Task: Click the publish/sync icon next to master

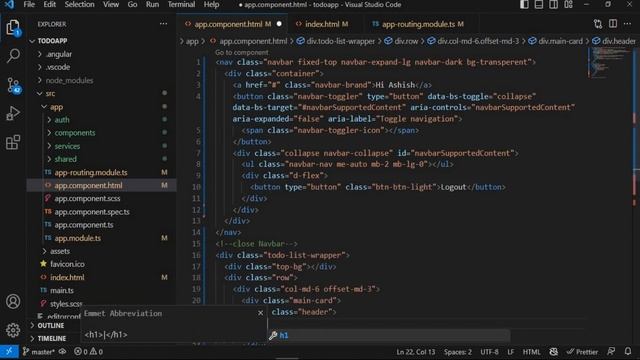Action: coord(62,351)
